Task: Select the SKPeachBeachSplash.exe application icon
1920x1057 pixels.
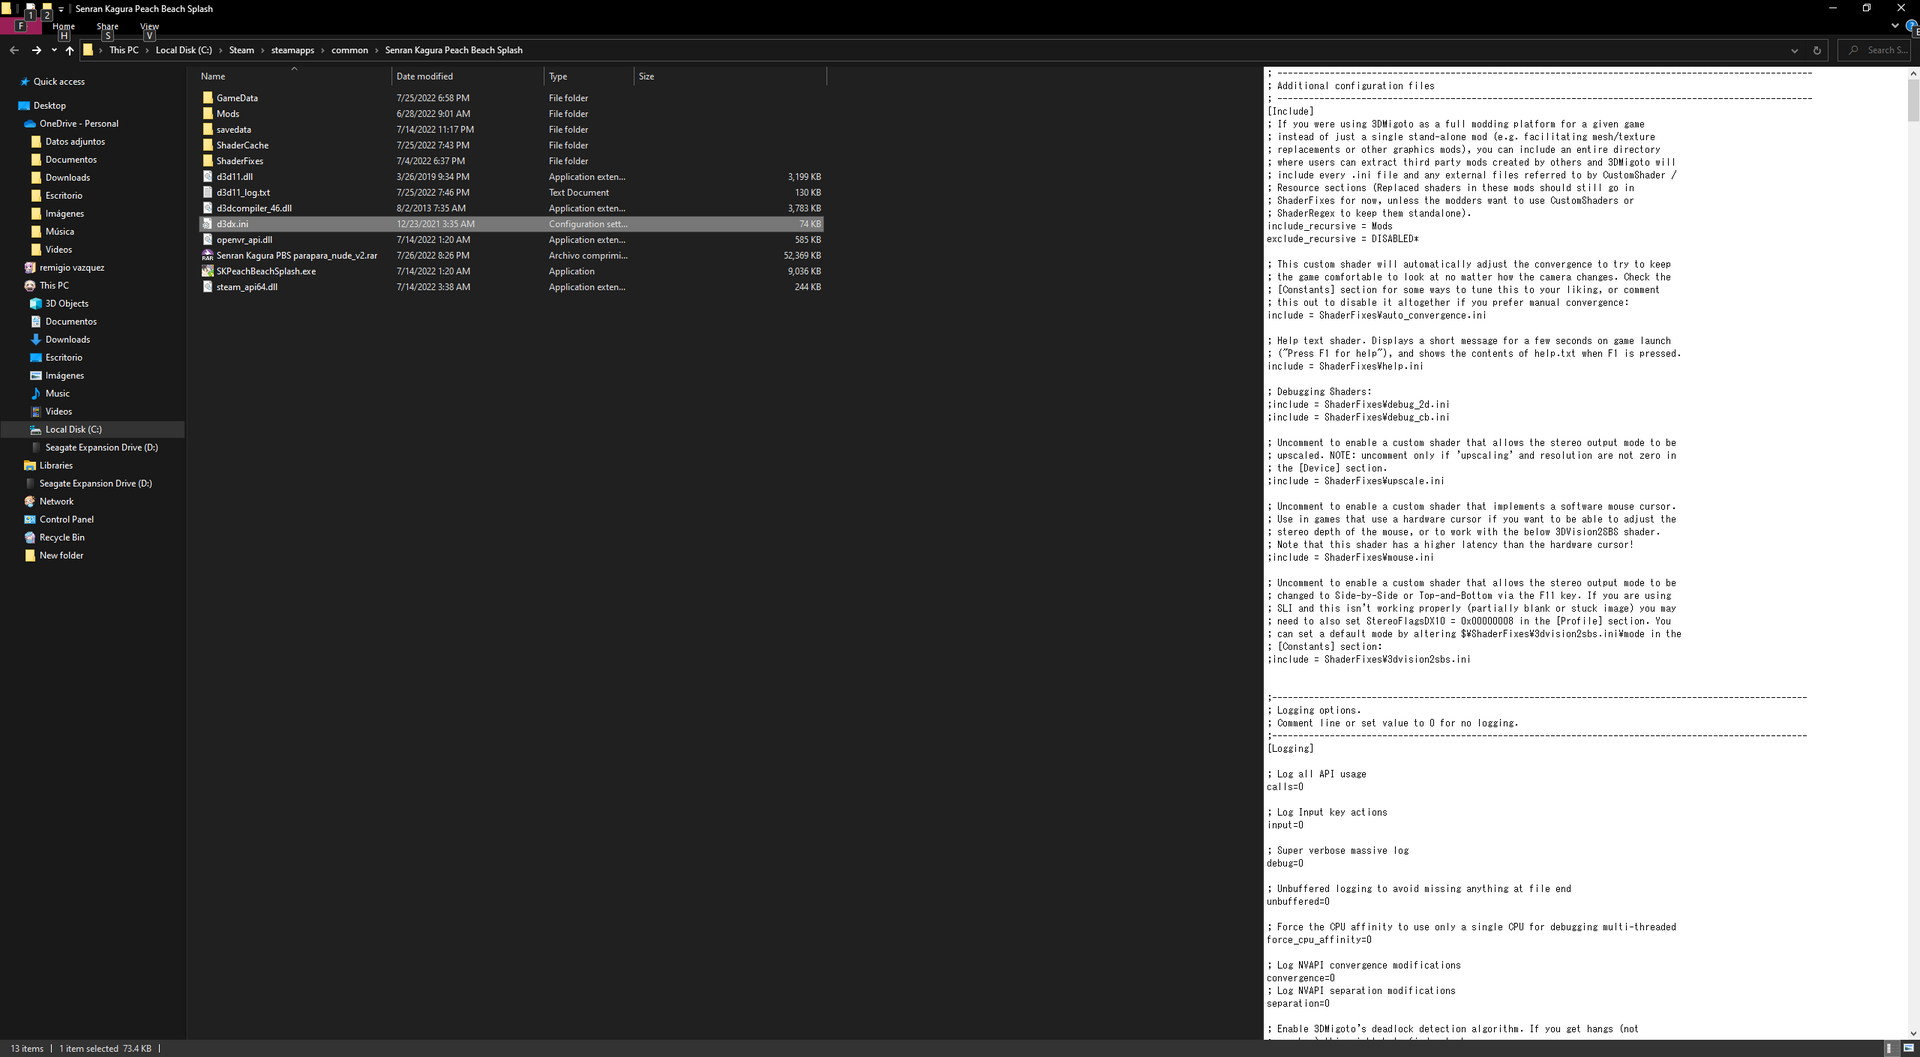Action: [x=208, y=271]
